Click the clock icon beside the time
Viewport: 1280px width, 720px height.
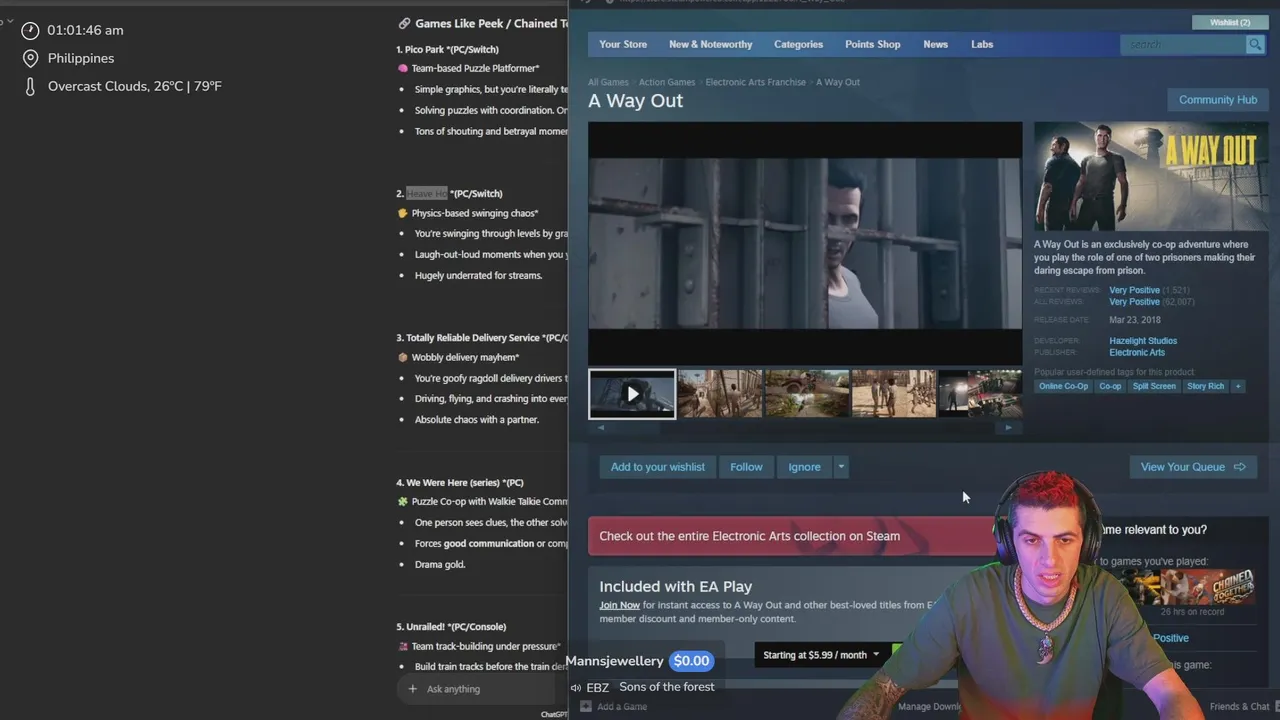click(x=30, y=30)
